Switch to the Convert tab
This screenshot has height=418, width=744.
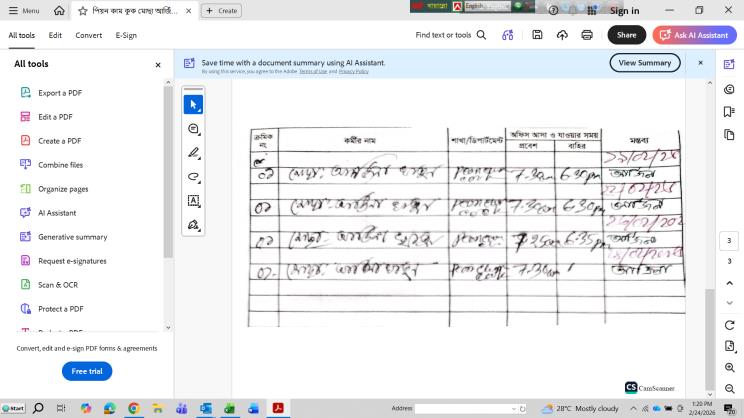click(x=89, y=35)
